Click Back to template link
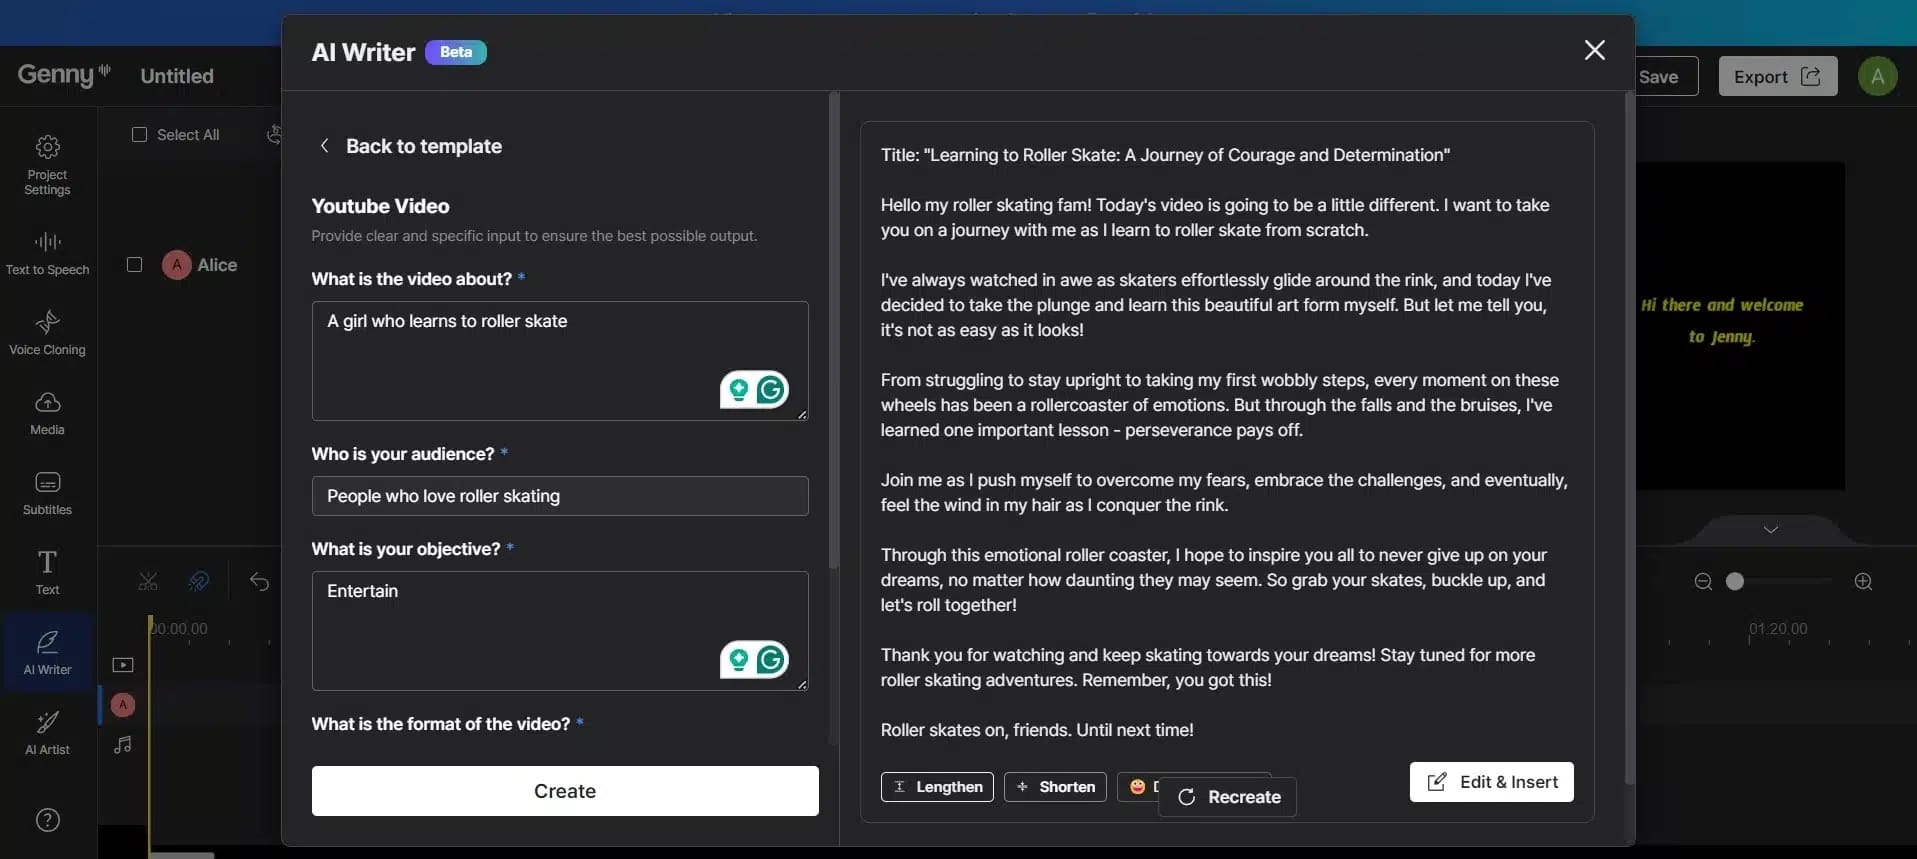 (424, 146)
